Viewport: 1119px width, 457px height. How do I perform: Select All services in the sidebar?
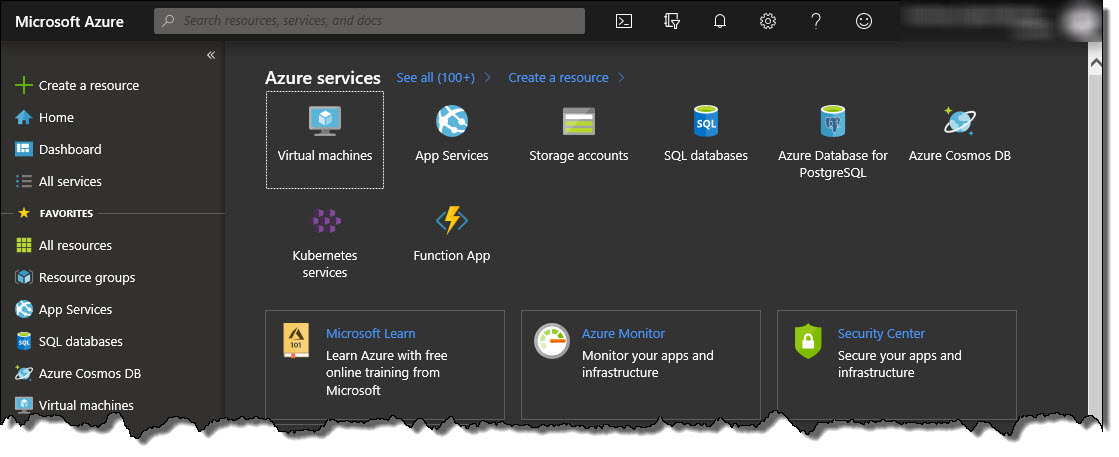pos(70,181)
